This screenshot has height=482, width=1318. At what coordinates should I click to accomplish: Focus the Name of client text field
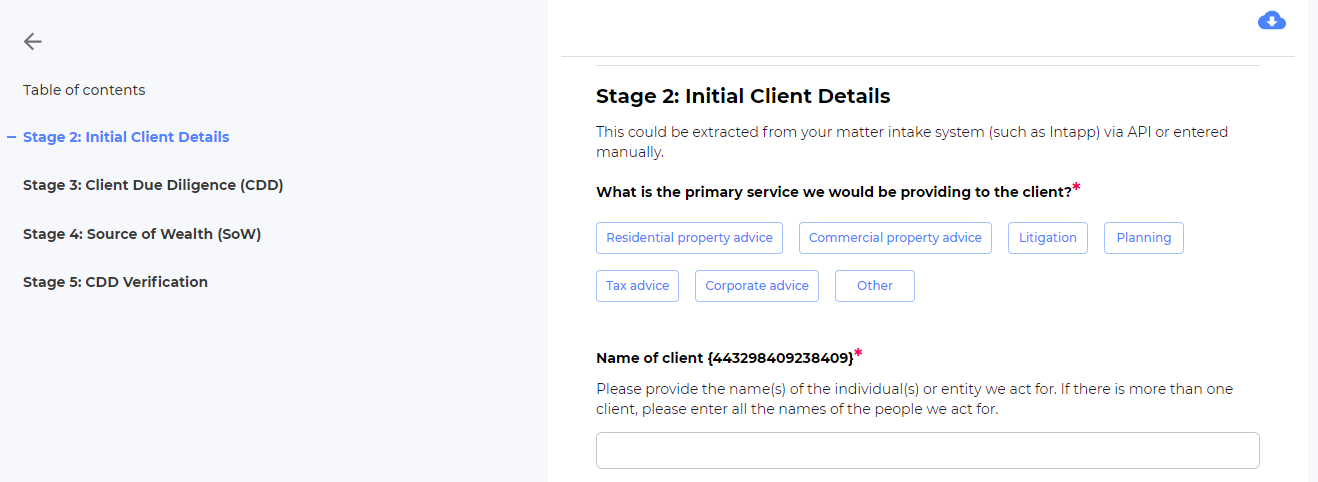point(927,451)
